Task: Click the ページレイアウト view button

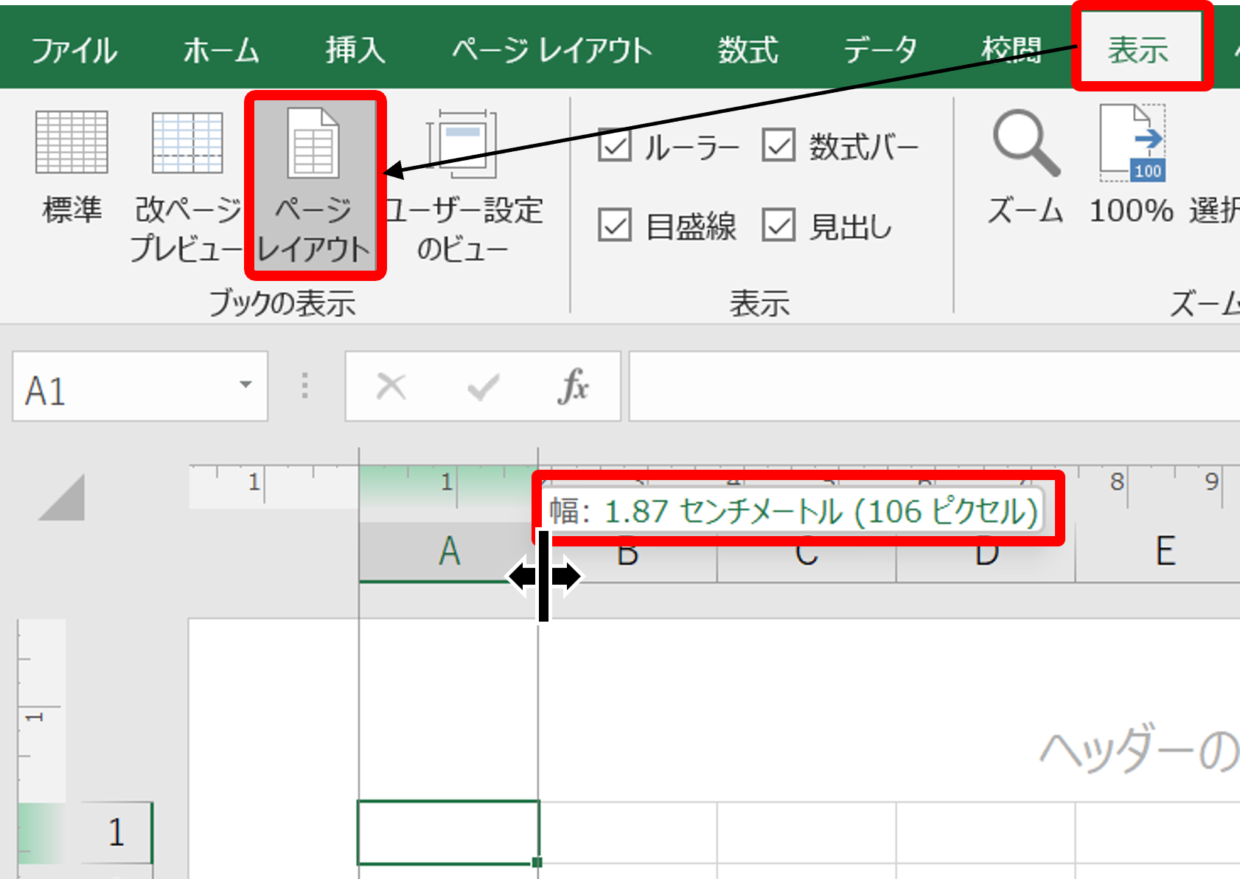Action: point(313,183)
